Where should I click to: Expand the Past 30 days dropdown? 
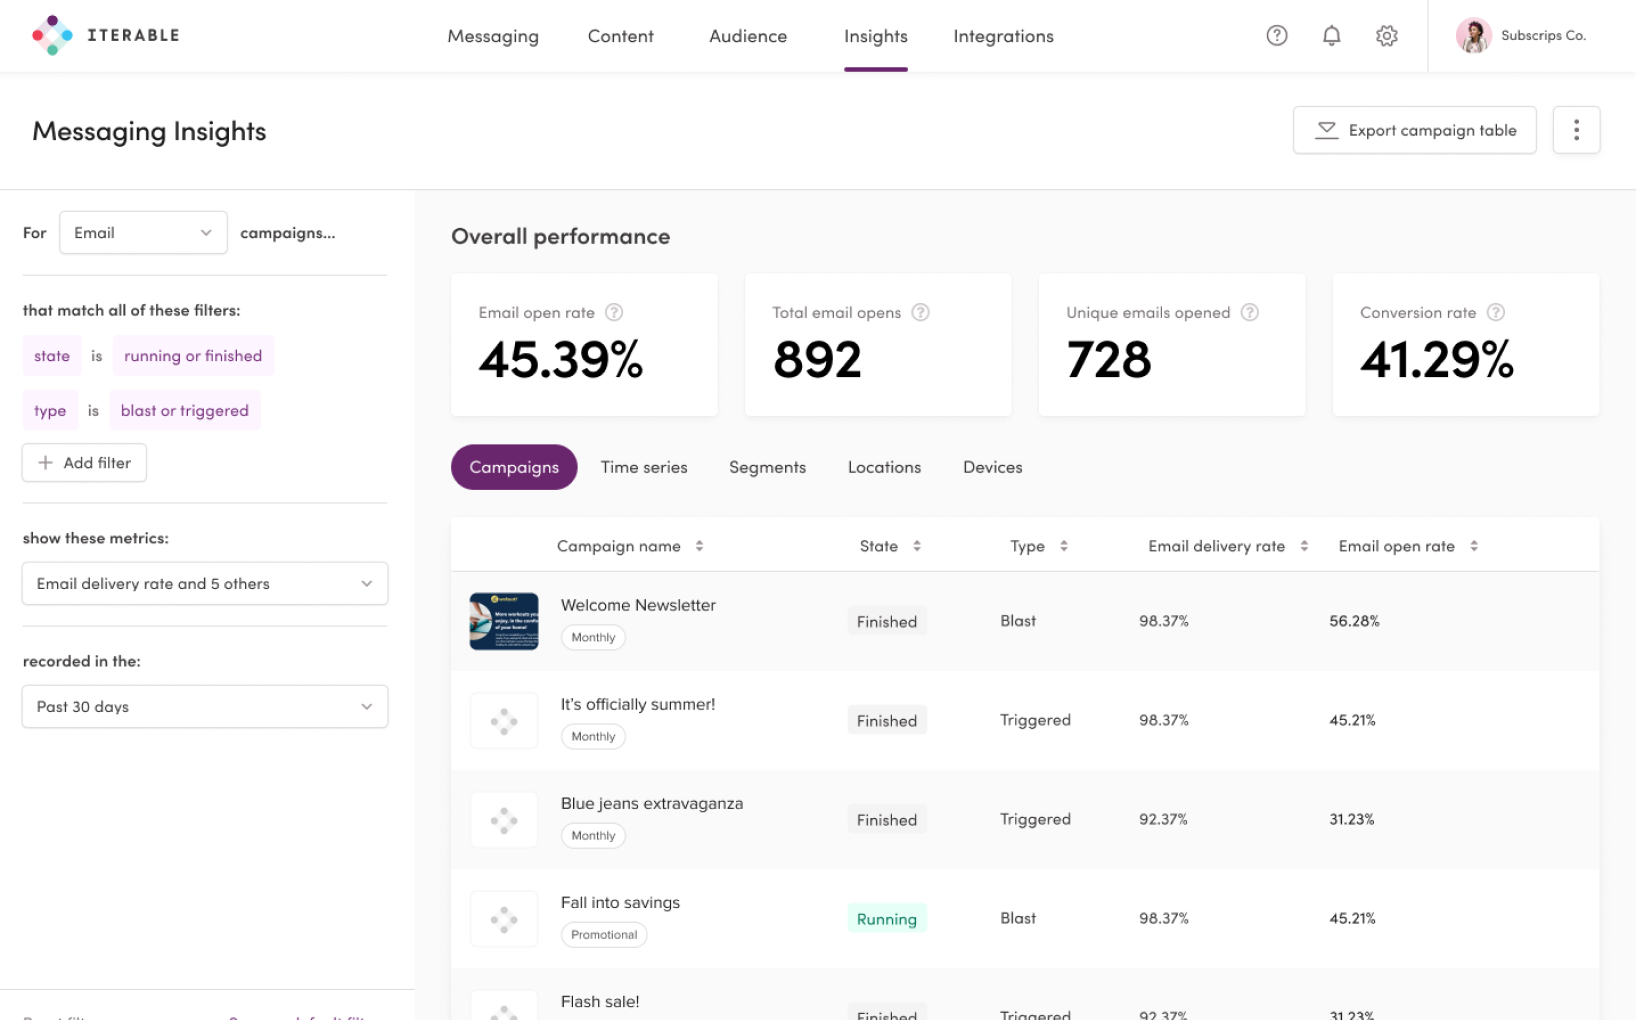(205, 707)
